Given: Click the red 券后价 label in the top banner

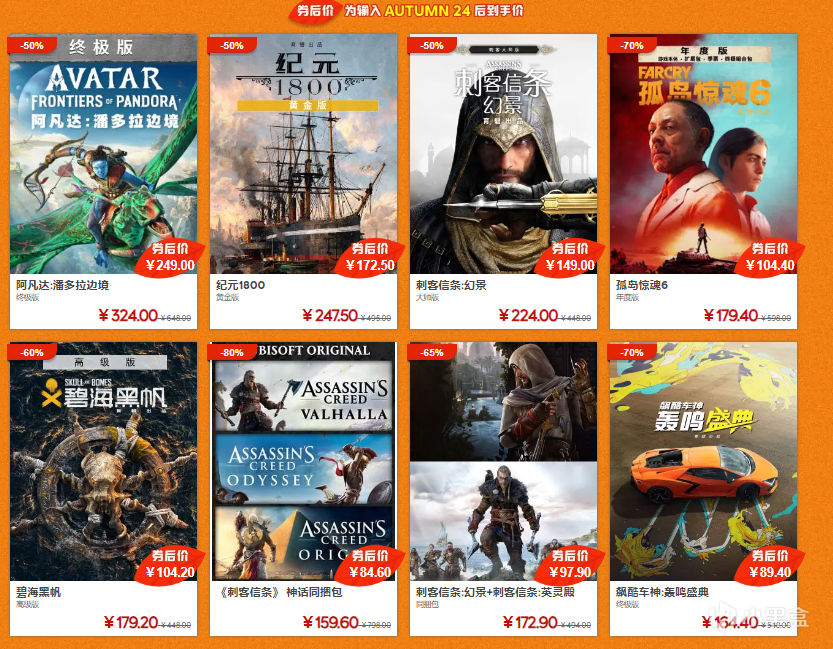Looking at the screenshot, I should (x=314, y=11).
